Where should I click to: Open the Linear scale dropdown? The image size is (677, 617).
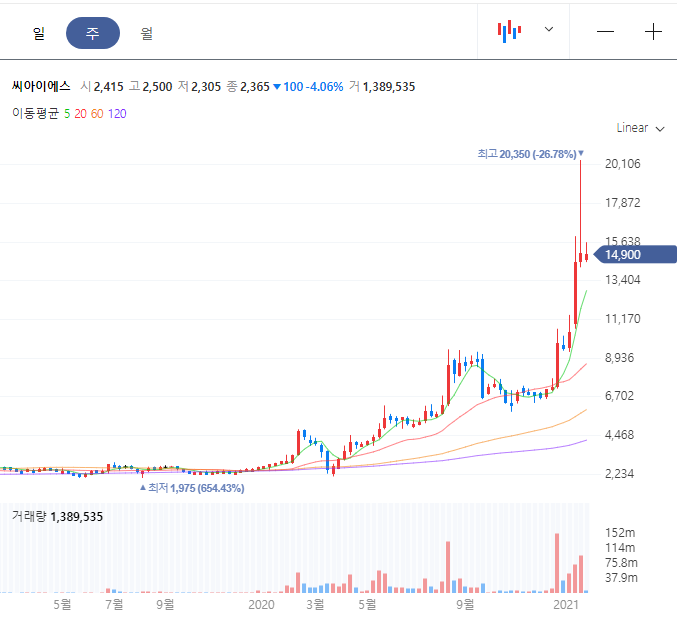(x=640, y=128)
